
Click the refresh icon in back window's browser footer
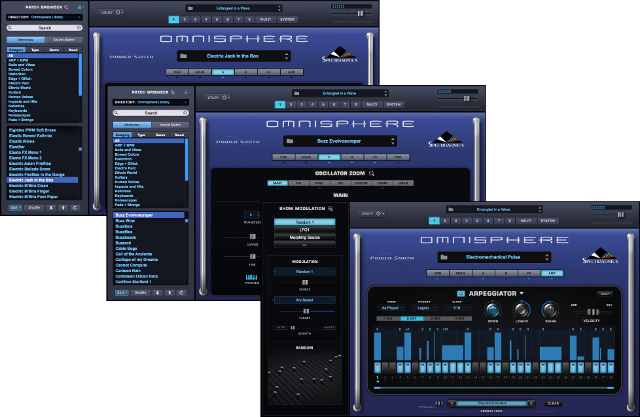[75, 208]
